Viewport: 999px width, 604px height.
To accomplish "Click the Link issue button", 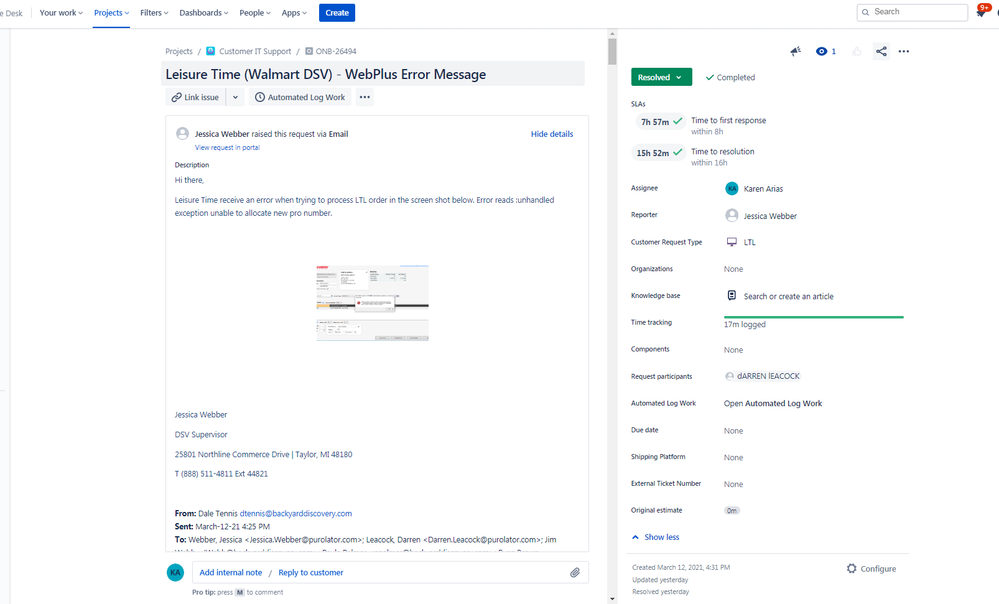I will (x=195, y=97).
